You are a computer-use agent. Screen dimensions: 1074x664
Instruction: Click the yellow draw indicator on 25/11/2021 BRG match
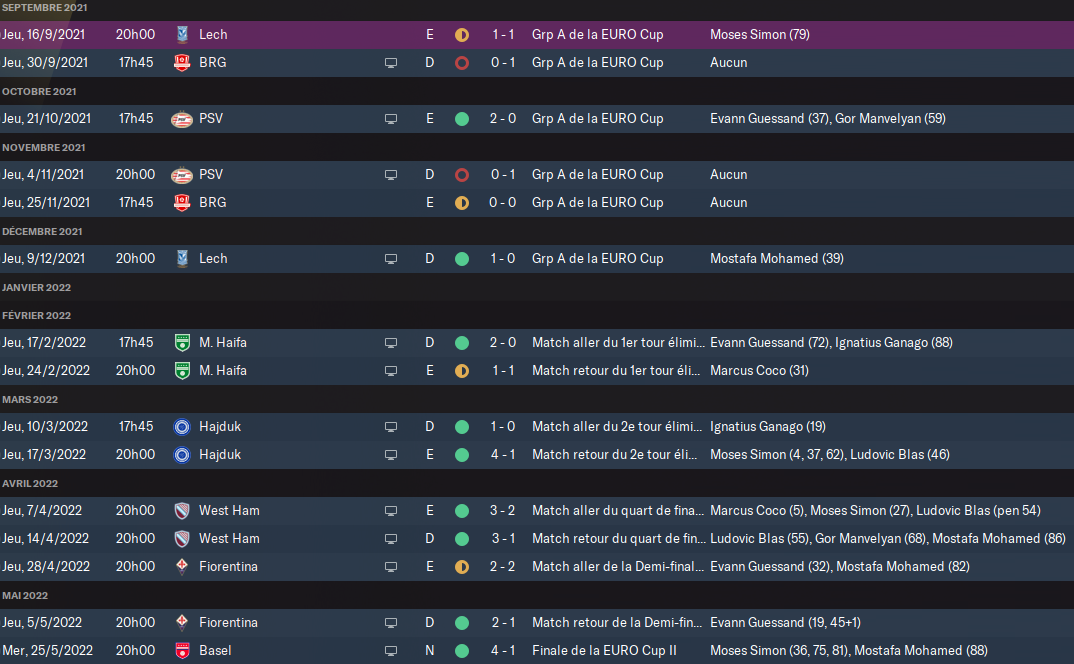coord(461,202)
